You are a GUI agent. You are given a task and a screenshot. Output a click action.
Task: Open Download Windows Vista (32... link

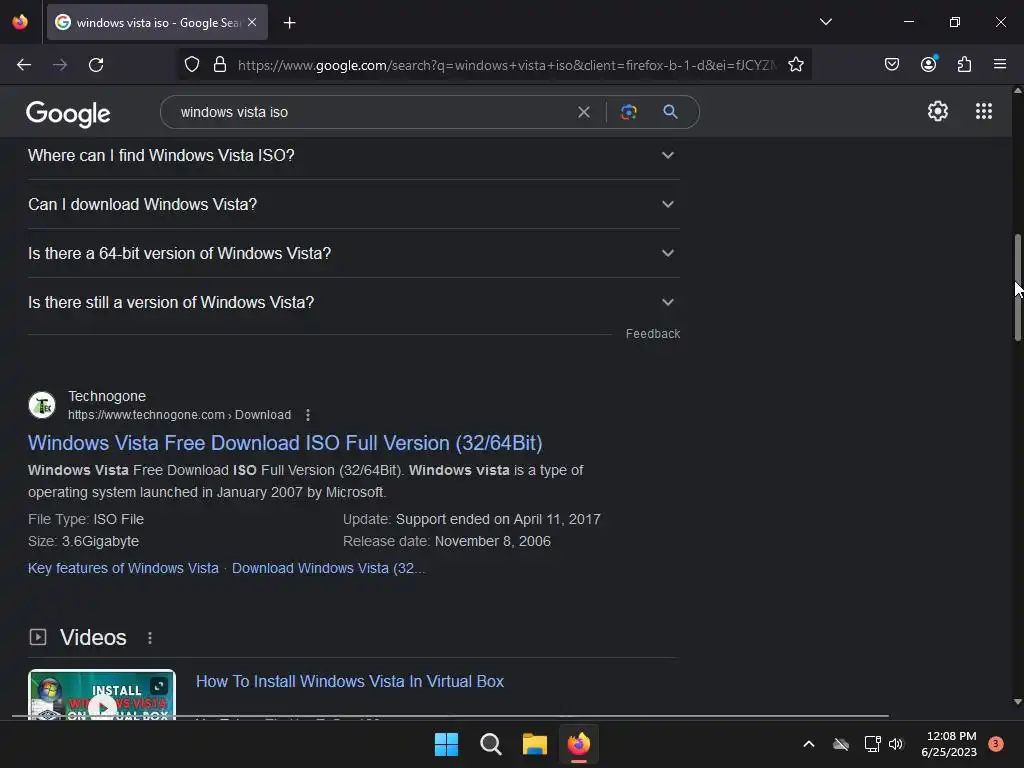click(328, 568)
